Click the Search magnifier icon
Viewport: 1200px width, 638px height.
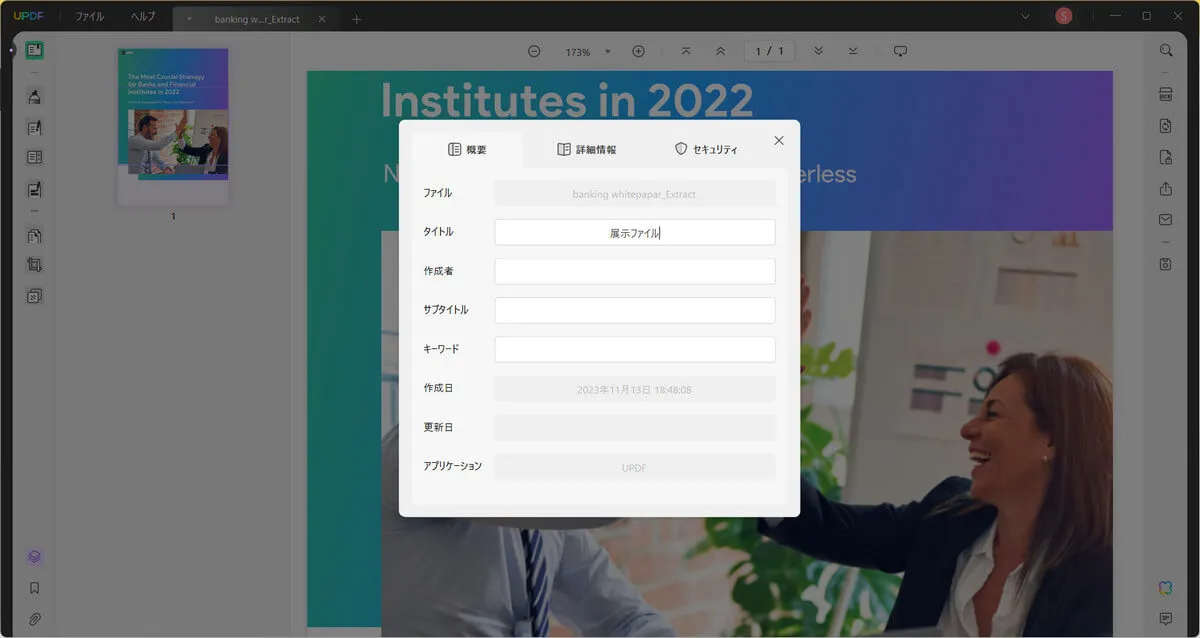pyautogui.click(x=1166, y=50)
